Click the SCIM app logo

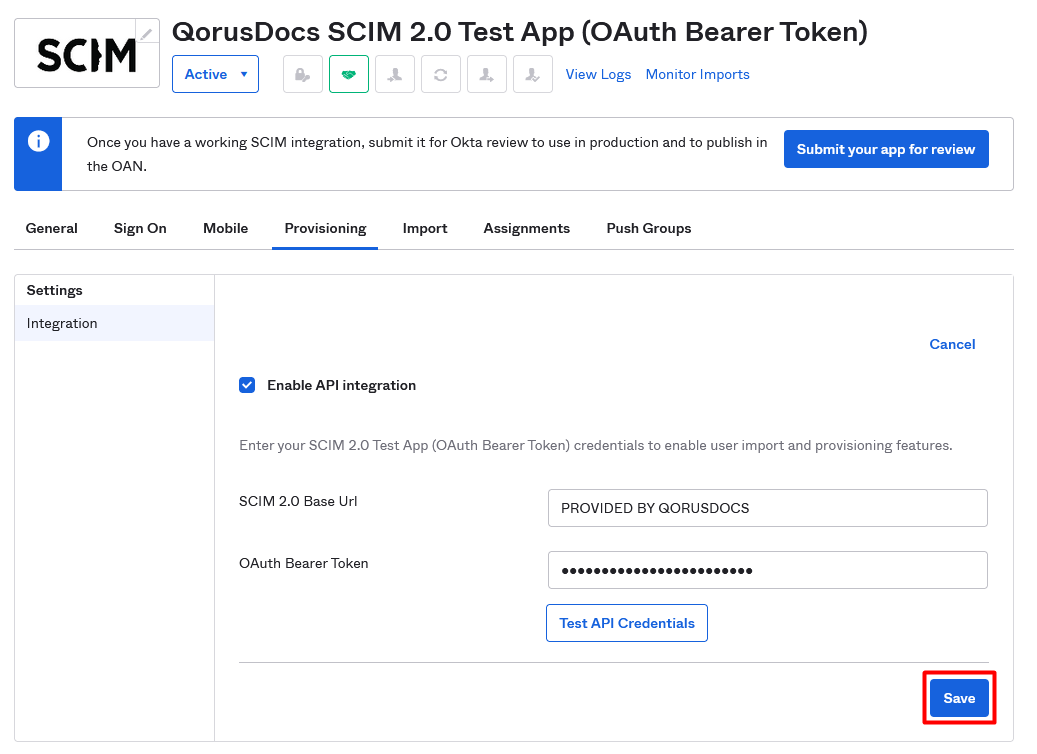(87, 54)
